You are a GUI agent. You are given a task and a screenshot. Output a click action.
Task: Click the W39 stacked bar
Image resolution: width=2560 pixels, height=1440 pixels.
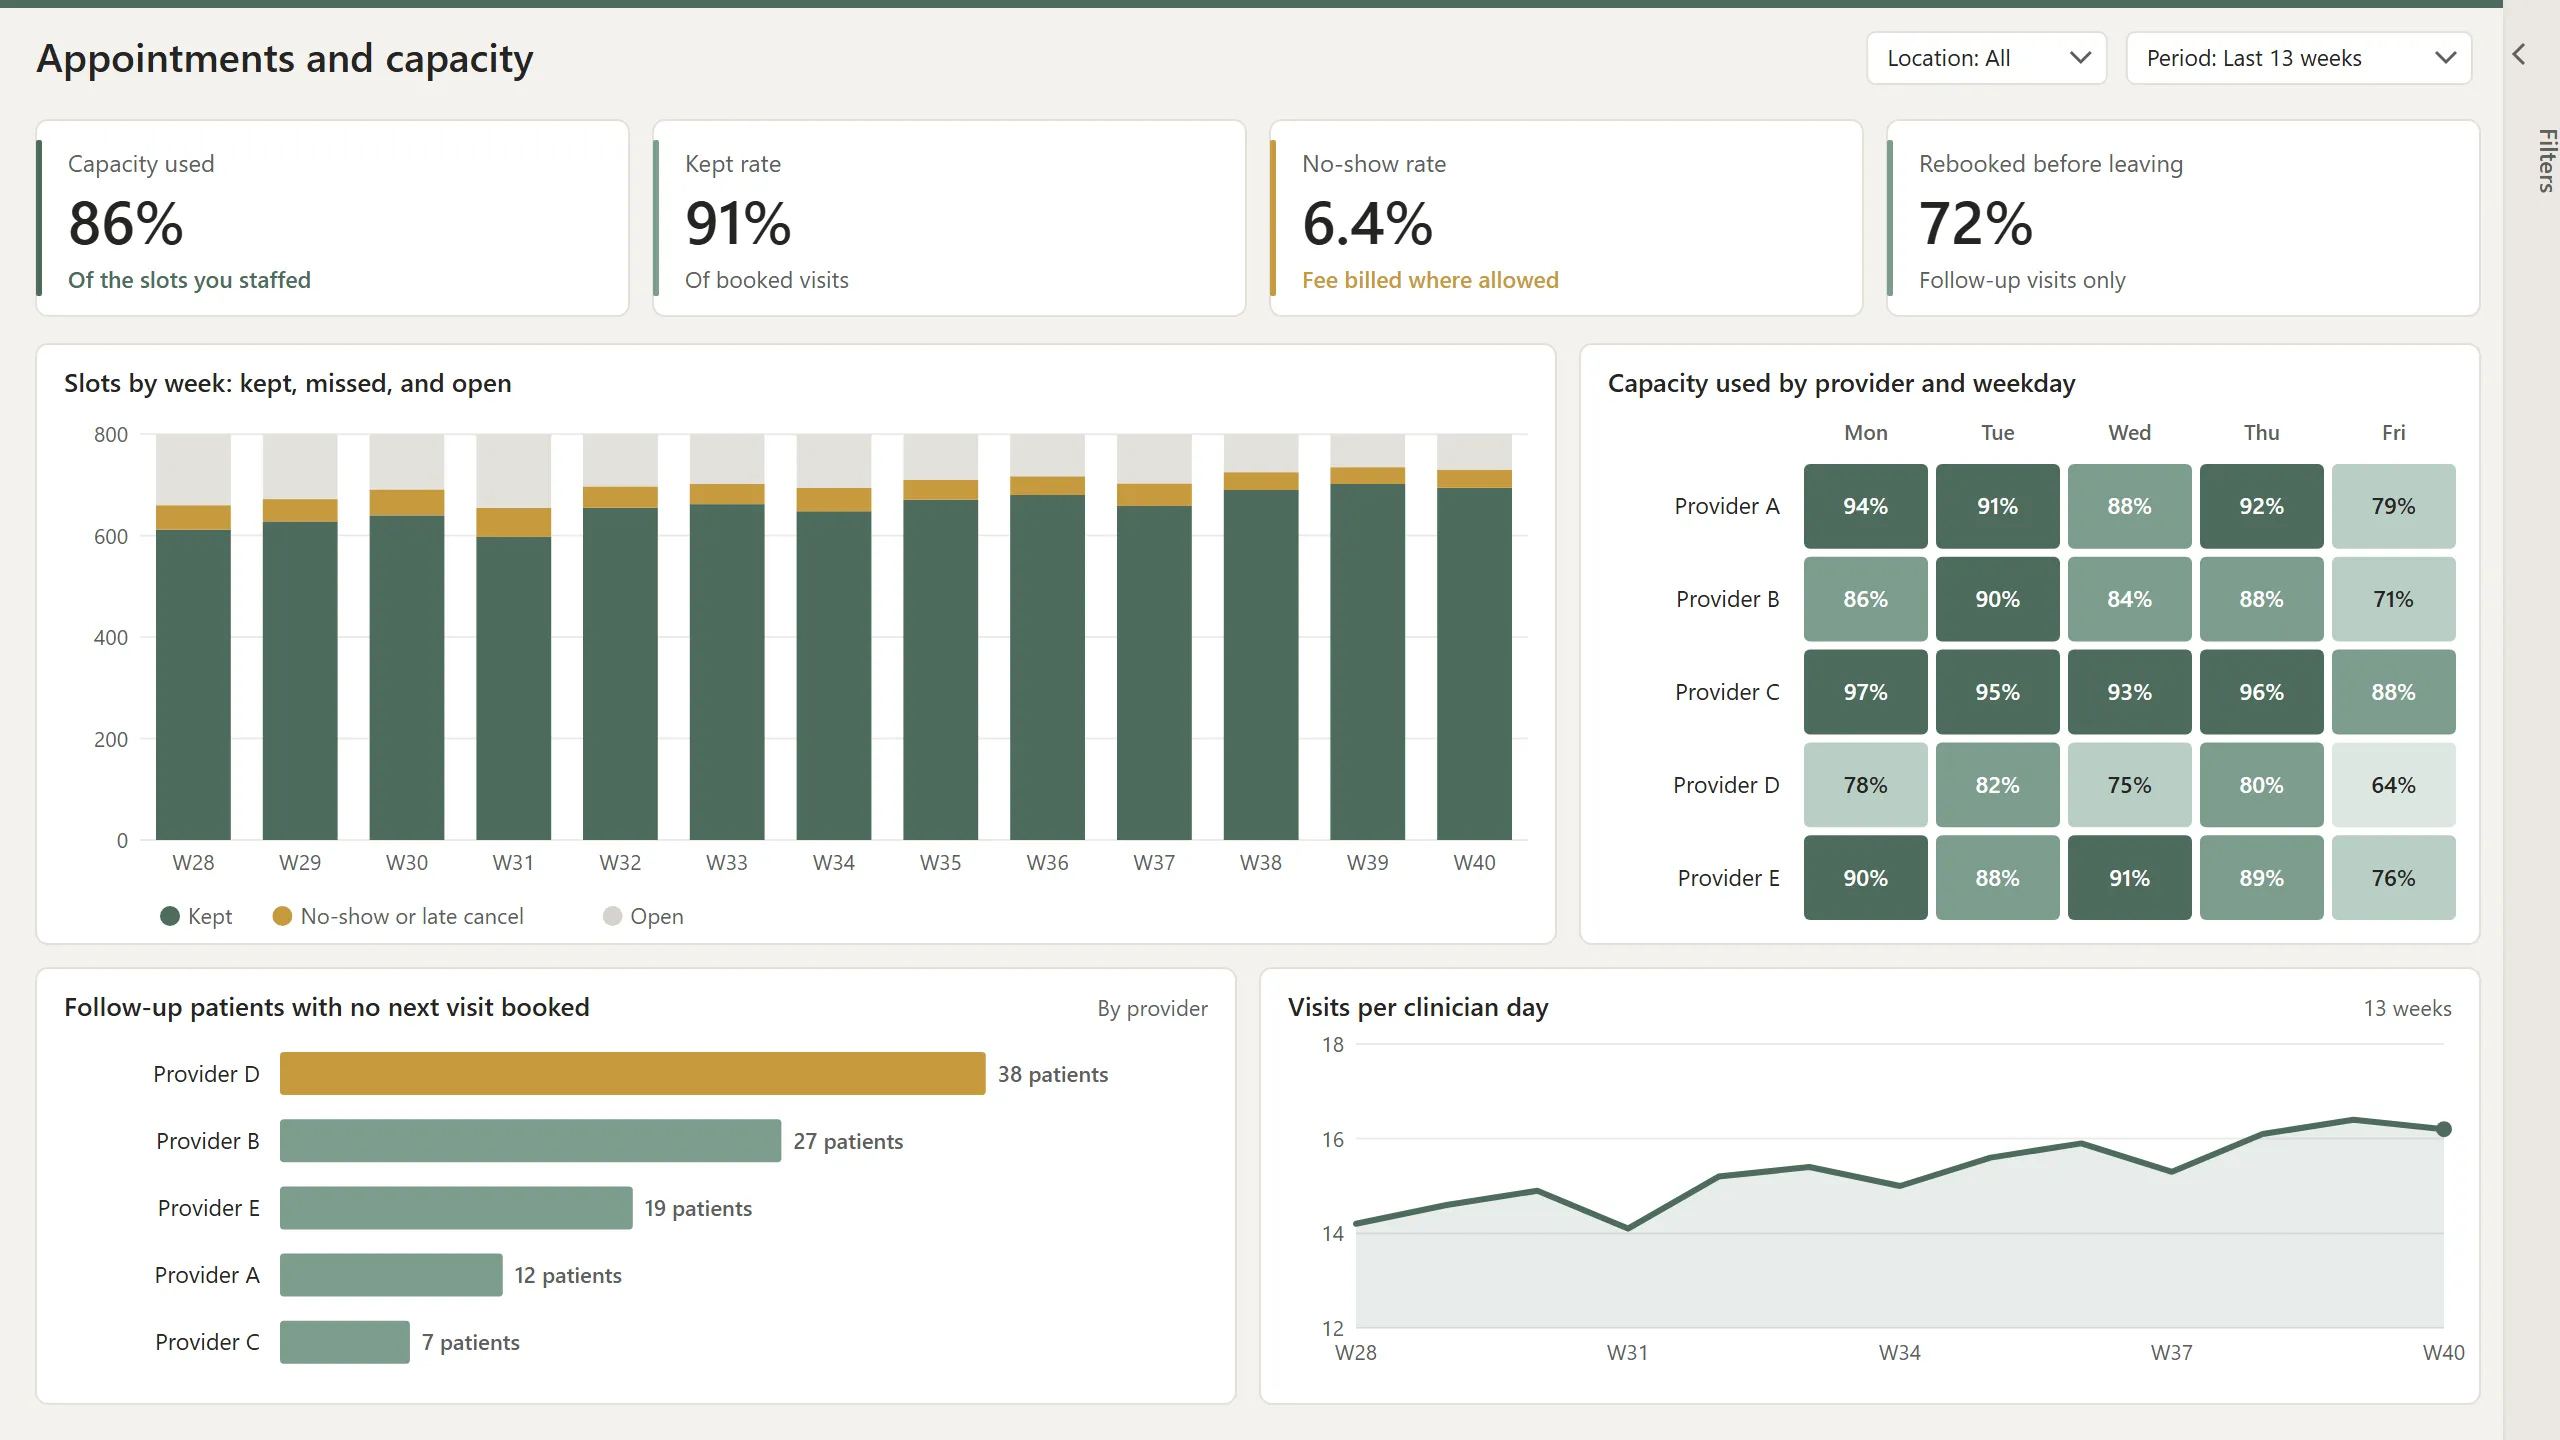click(1367, 637)
